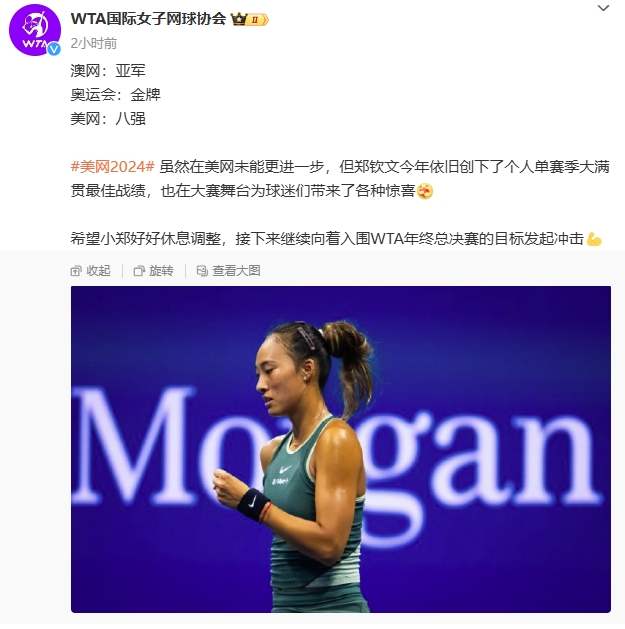Image resolution: width=625 pixels, height=629 pixels.
Task: Click the level II gold badge
Action: coord(257,19)
